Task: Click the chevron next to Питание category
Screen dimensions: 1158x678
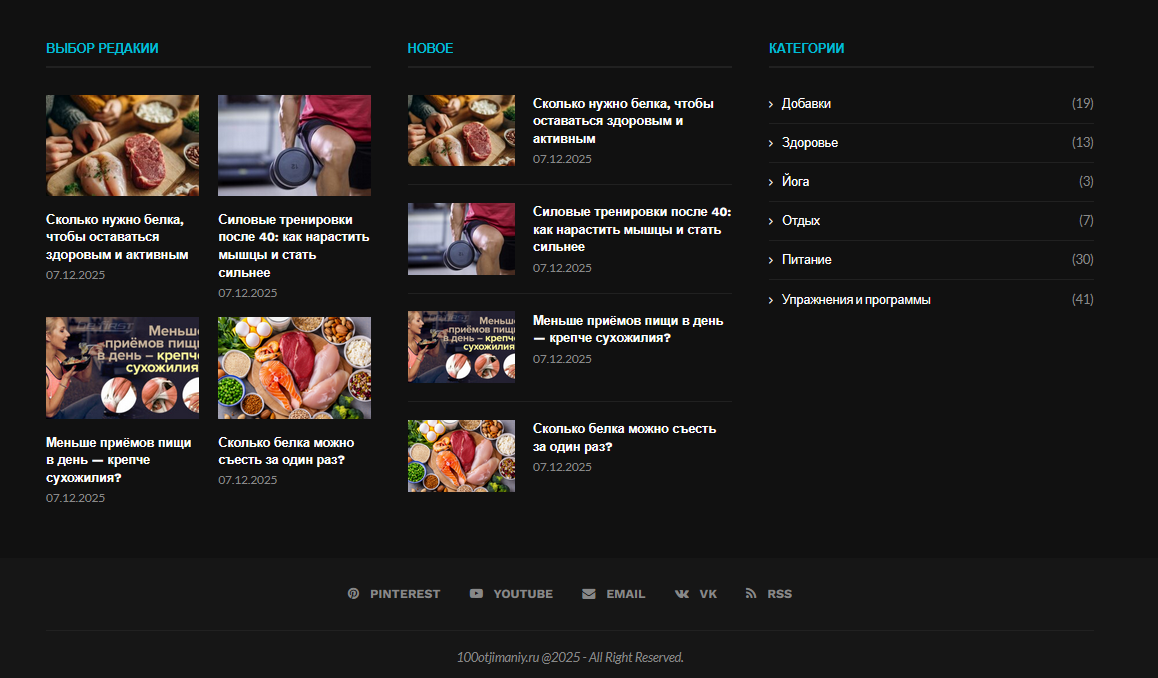Action: click(771, 260)
